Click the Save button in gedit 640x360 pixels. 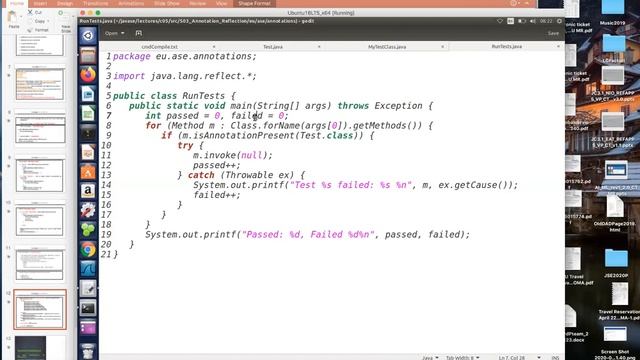(553, 33)
